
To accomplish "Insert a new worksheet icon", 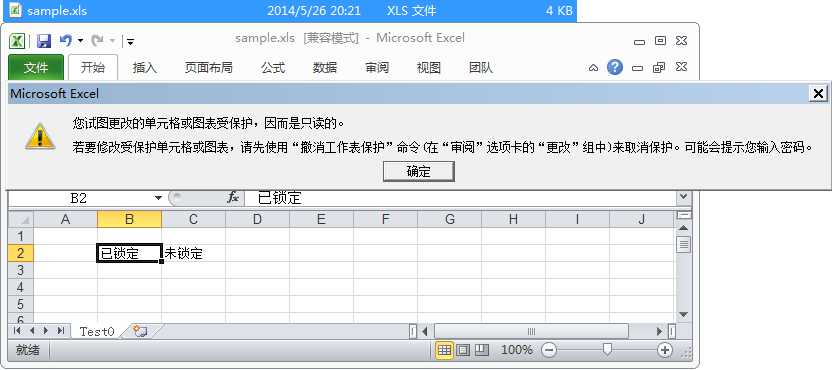I will [x=141, y=331].
